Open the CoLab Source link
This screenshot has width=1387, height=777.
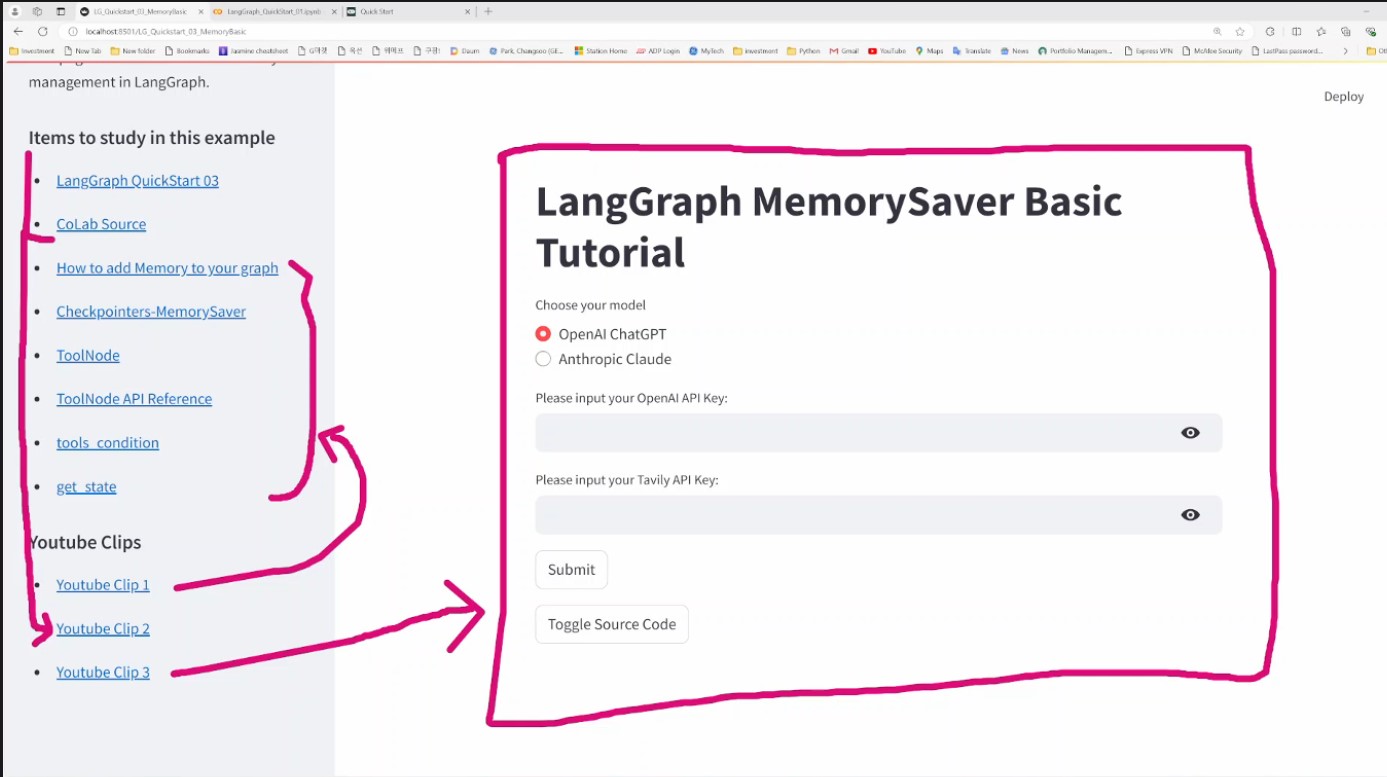click(101, 224)
